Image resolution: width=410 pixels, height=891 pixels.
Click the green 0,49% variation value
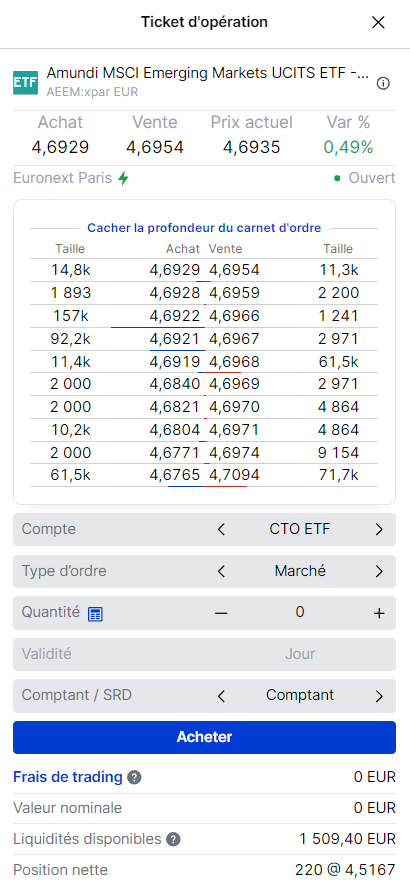point(349,148)
